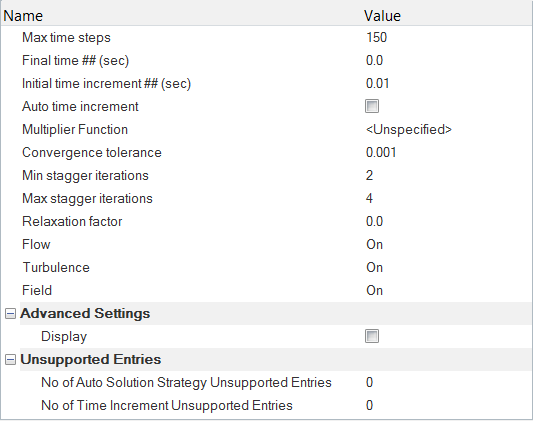Image resolution: width=533 pixels, height=421 pixels.
Task: Change the Turbulence setting On value
Action: (x=374, y=267)
